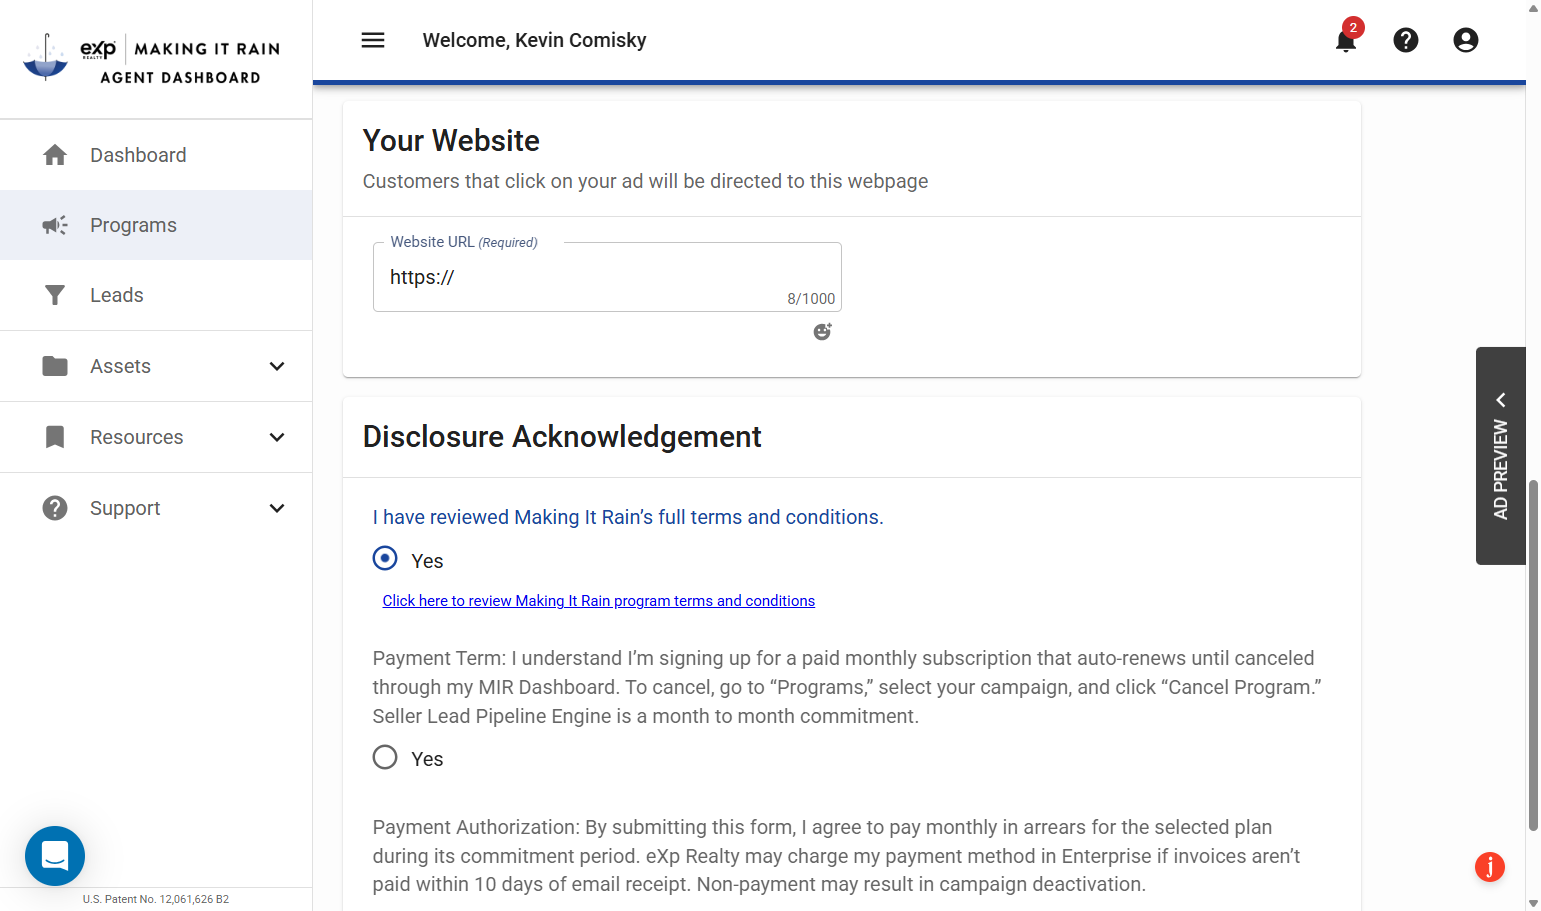Viewport: 1541px width, 911px height.
Task: Click the Resources bookmark icon
Action: [55, 437]
